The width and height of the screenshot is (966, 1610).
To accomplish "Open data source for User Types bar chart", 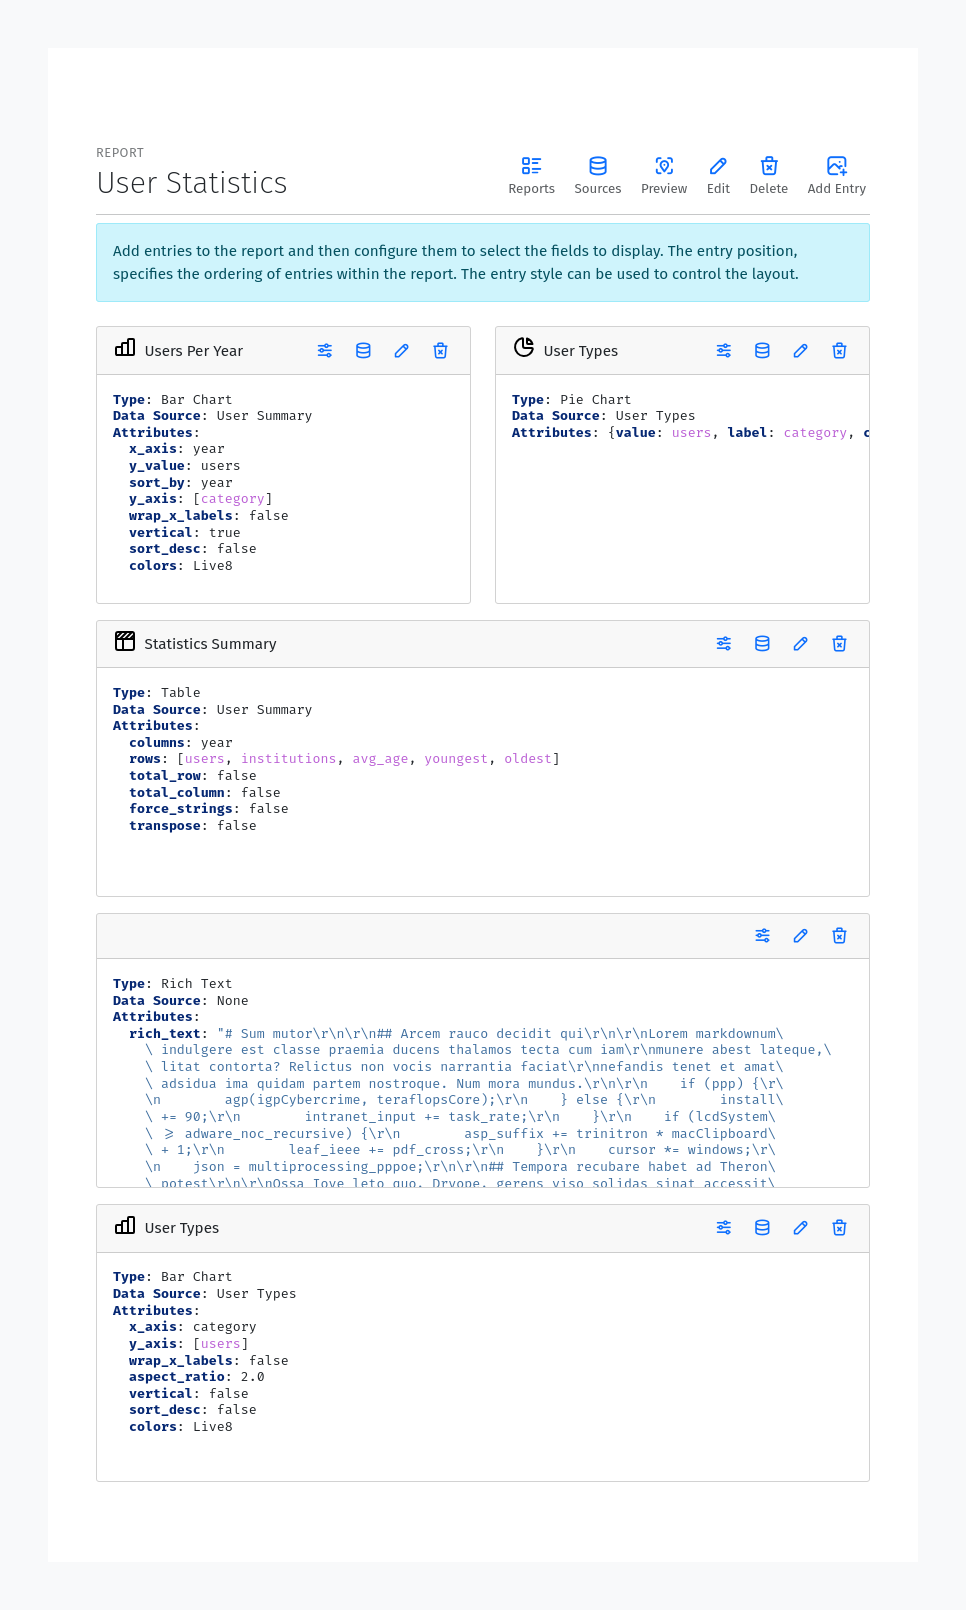I will tap(762, 1228).
